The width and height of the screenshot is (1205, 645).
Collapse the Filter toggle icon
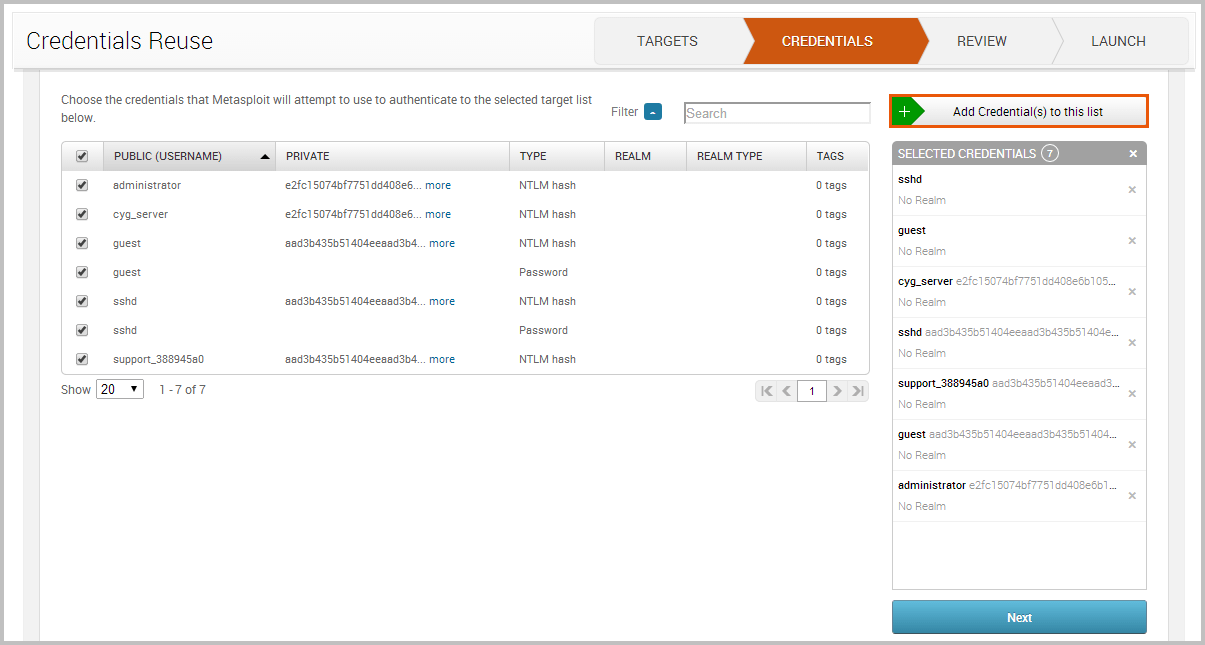click(x=653, y=112)
